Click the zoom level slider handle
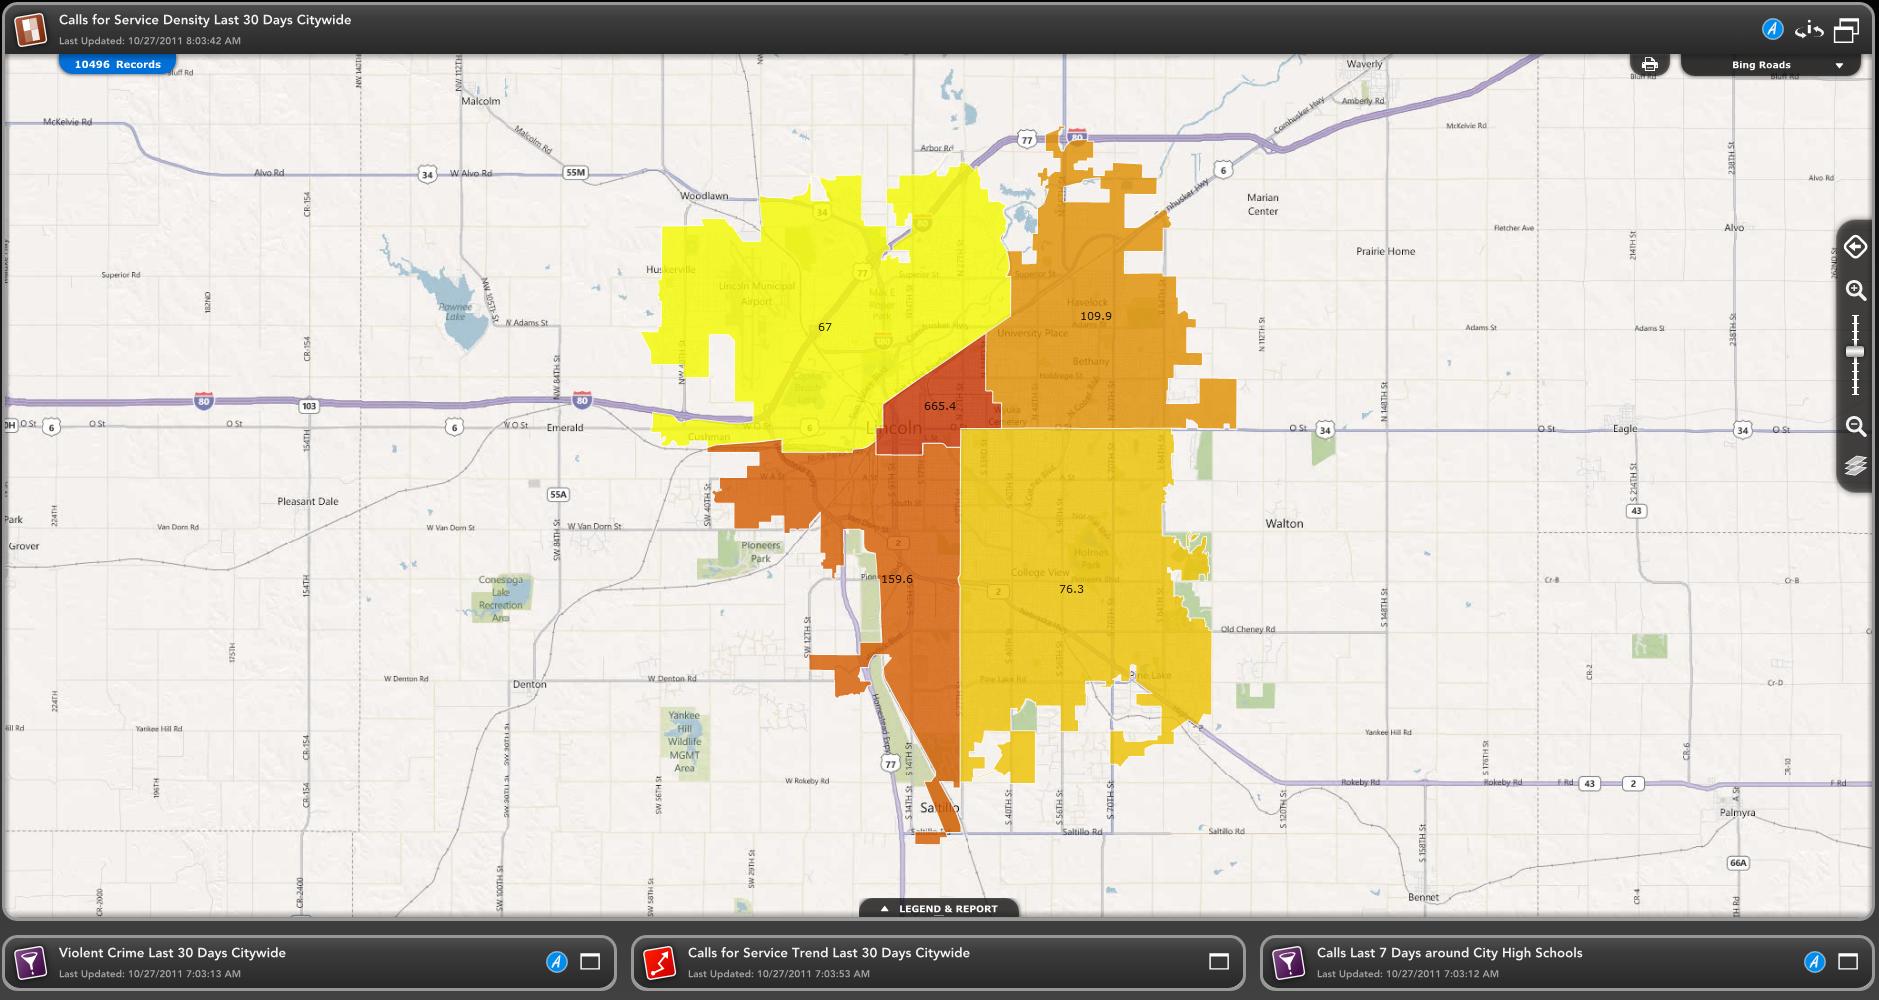Image resolution: width=1879 pixels, height=1000 pixels. coord(1856,352)
